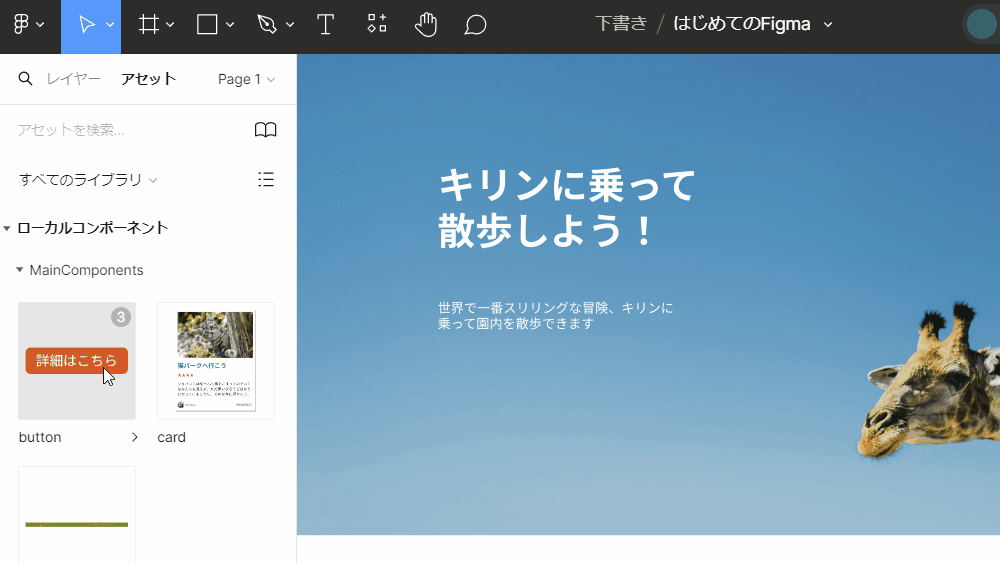This screenshot has height=563, width=1000.
Task: Collapse the ローカルコンポーネント section
Action: click(7, 228)
